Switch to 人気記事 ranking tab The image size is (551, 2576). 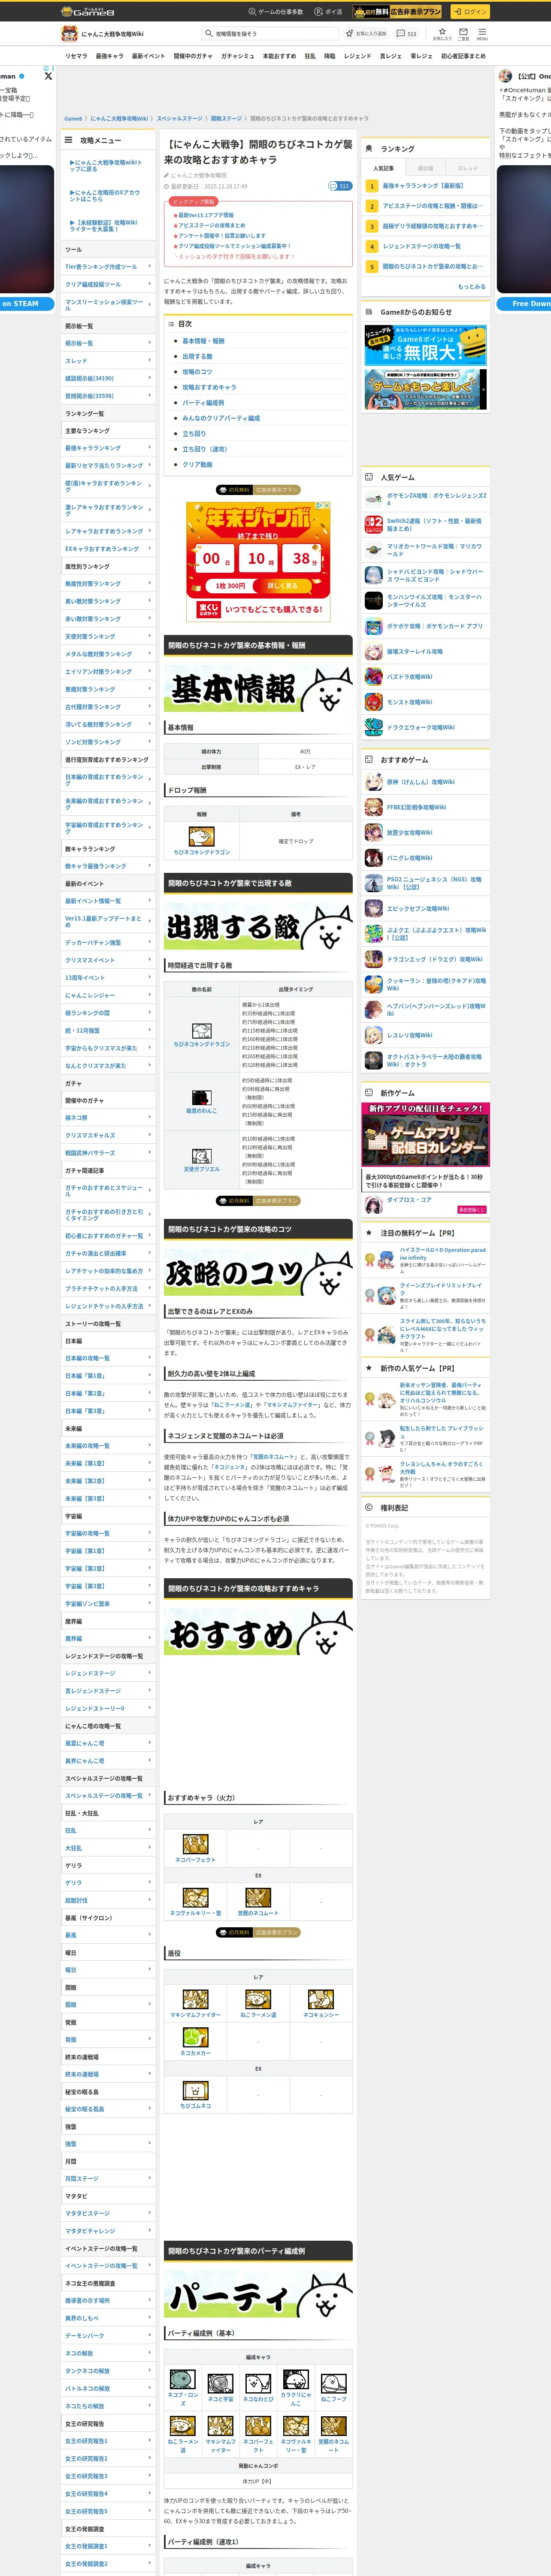[x=384, y=168]
